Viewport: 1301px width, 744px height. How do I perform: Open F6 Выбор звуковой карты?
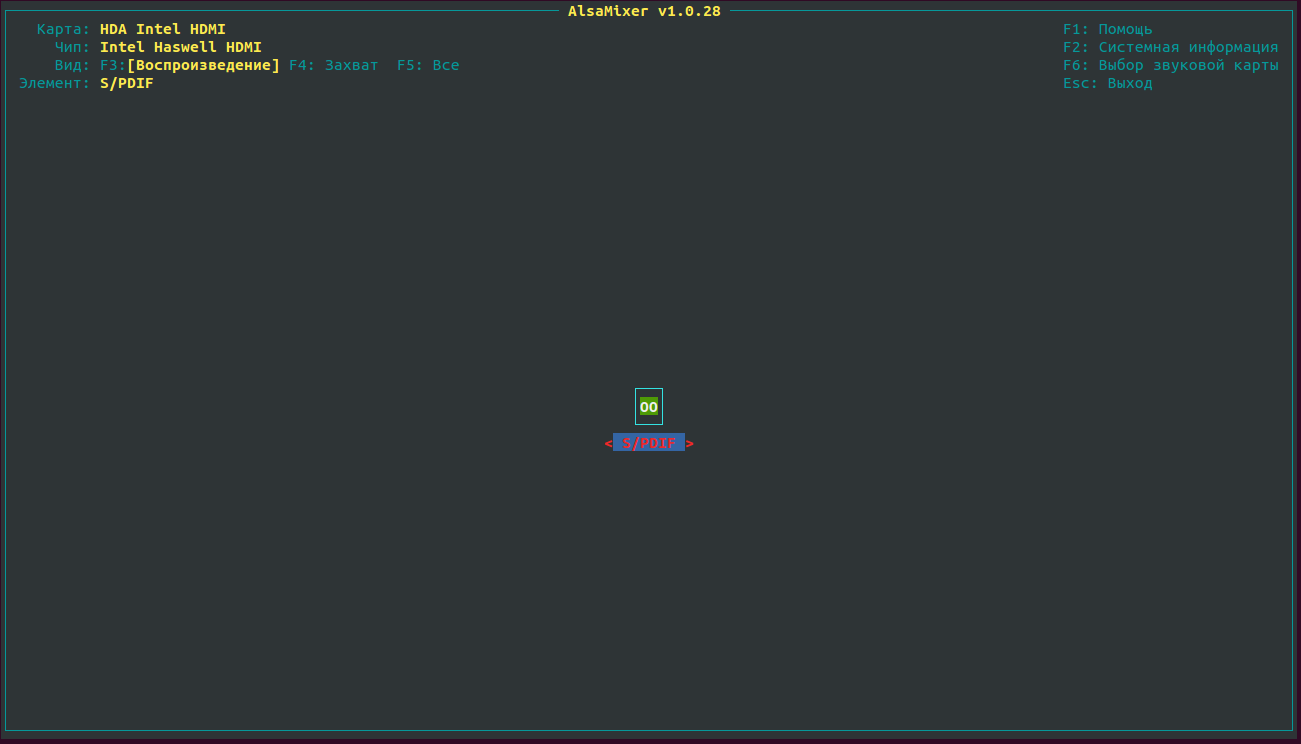[1171, 65]
